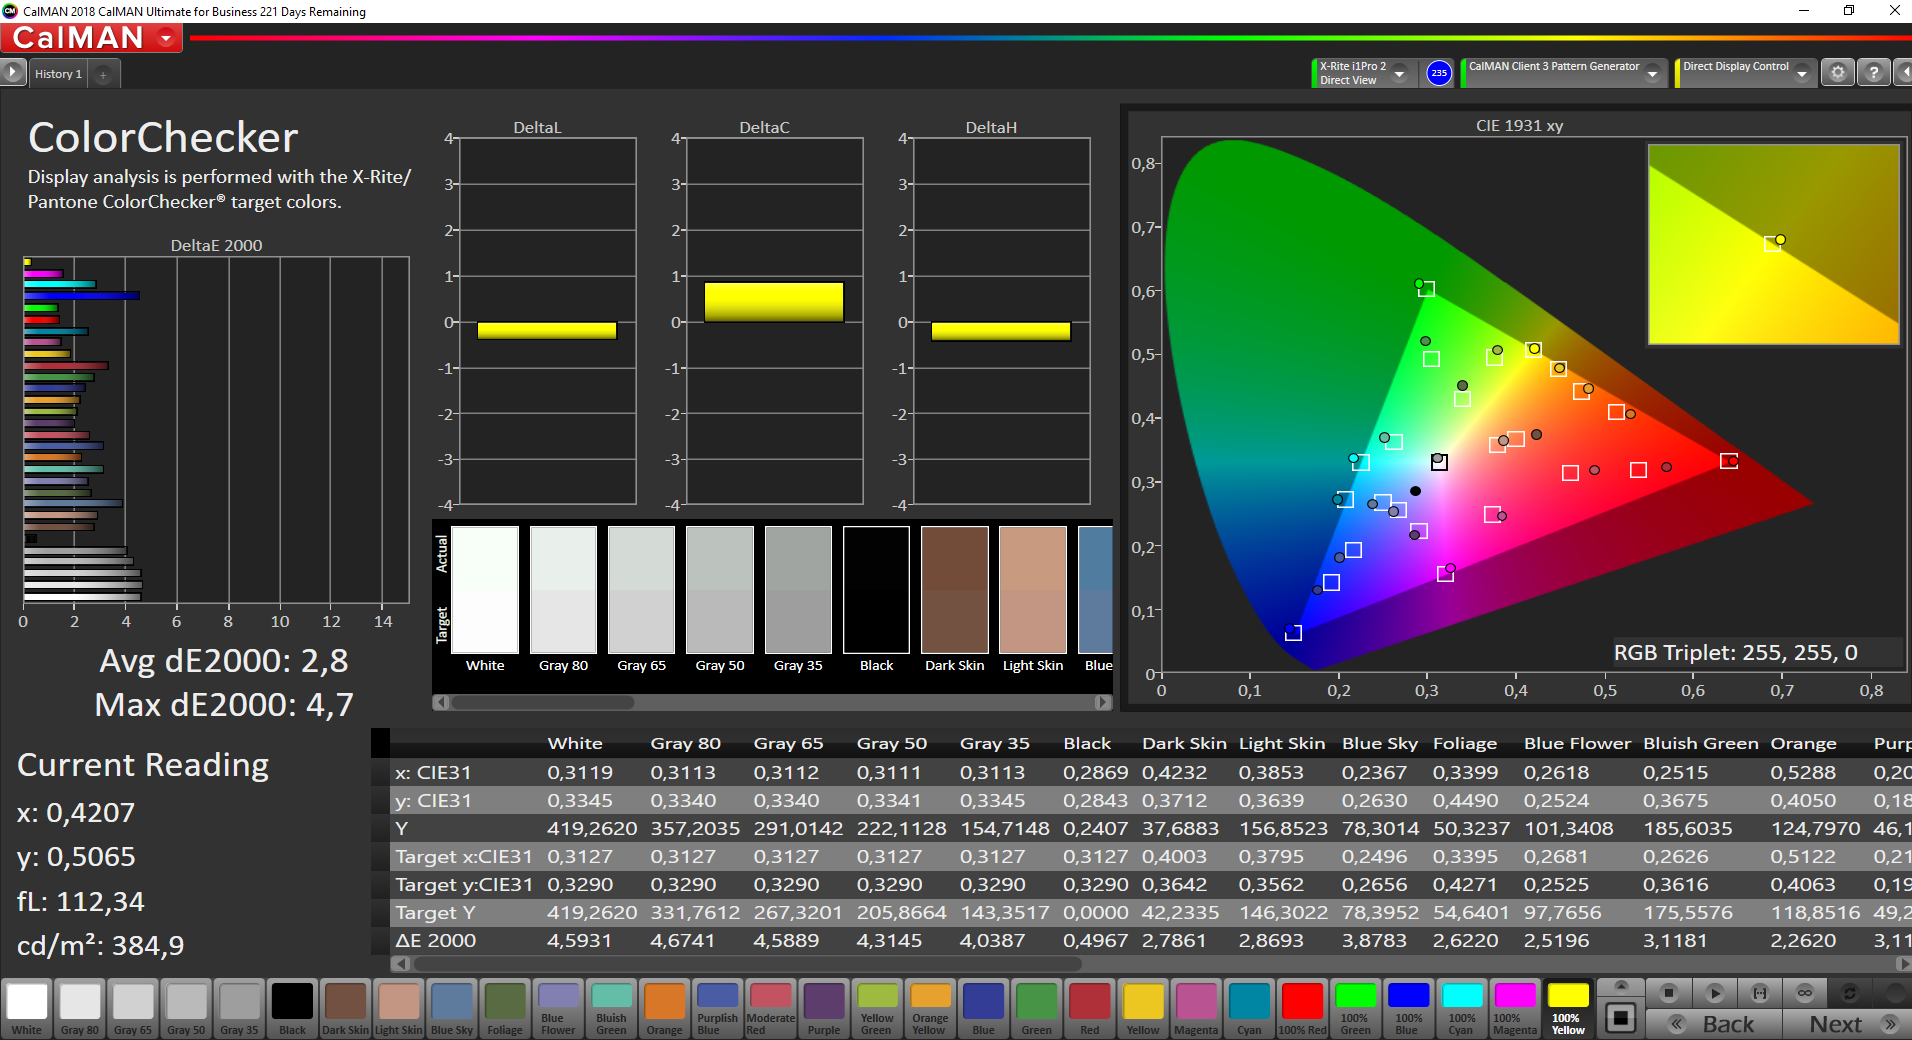Image resolution: width=1912 pixels, height=1040 pixels.
Task: Choose the Gray 35 patch
Action: click(x=239, y=1008)
